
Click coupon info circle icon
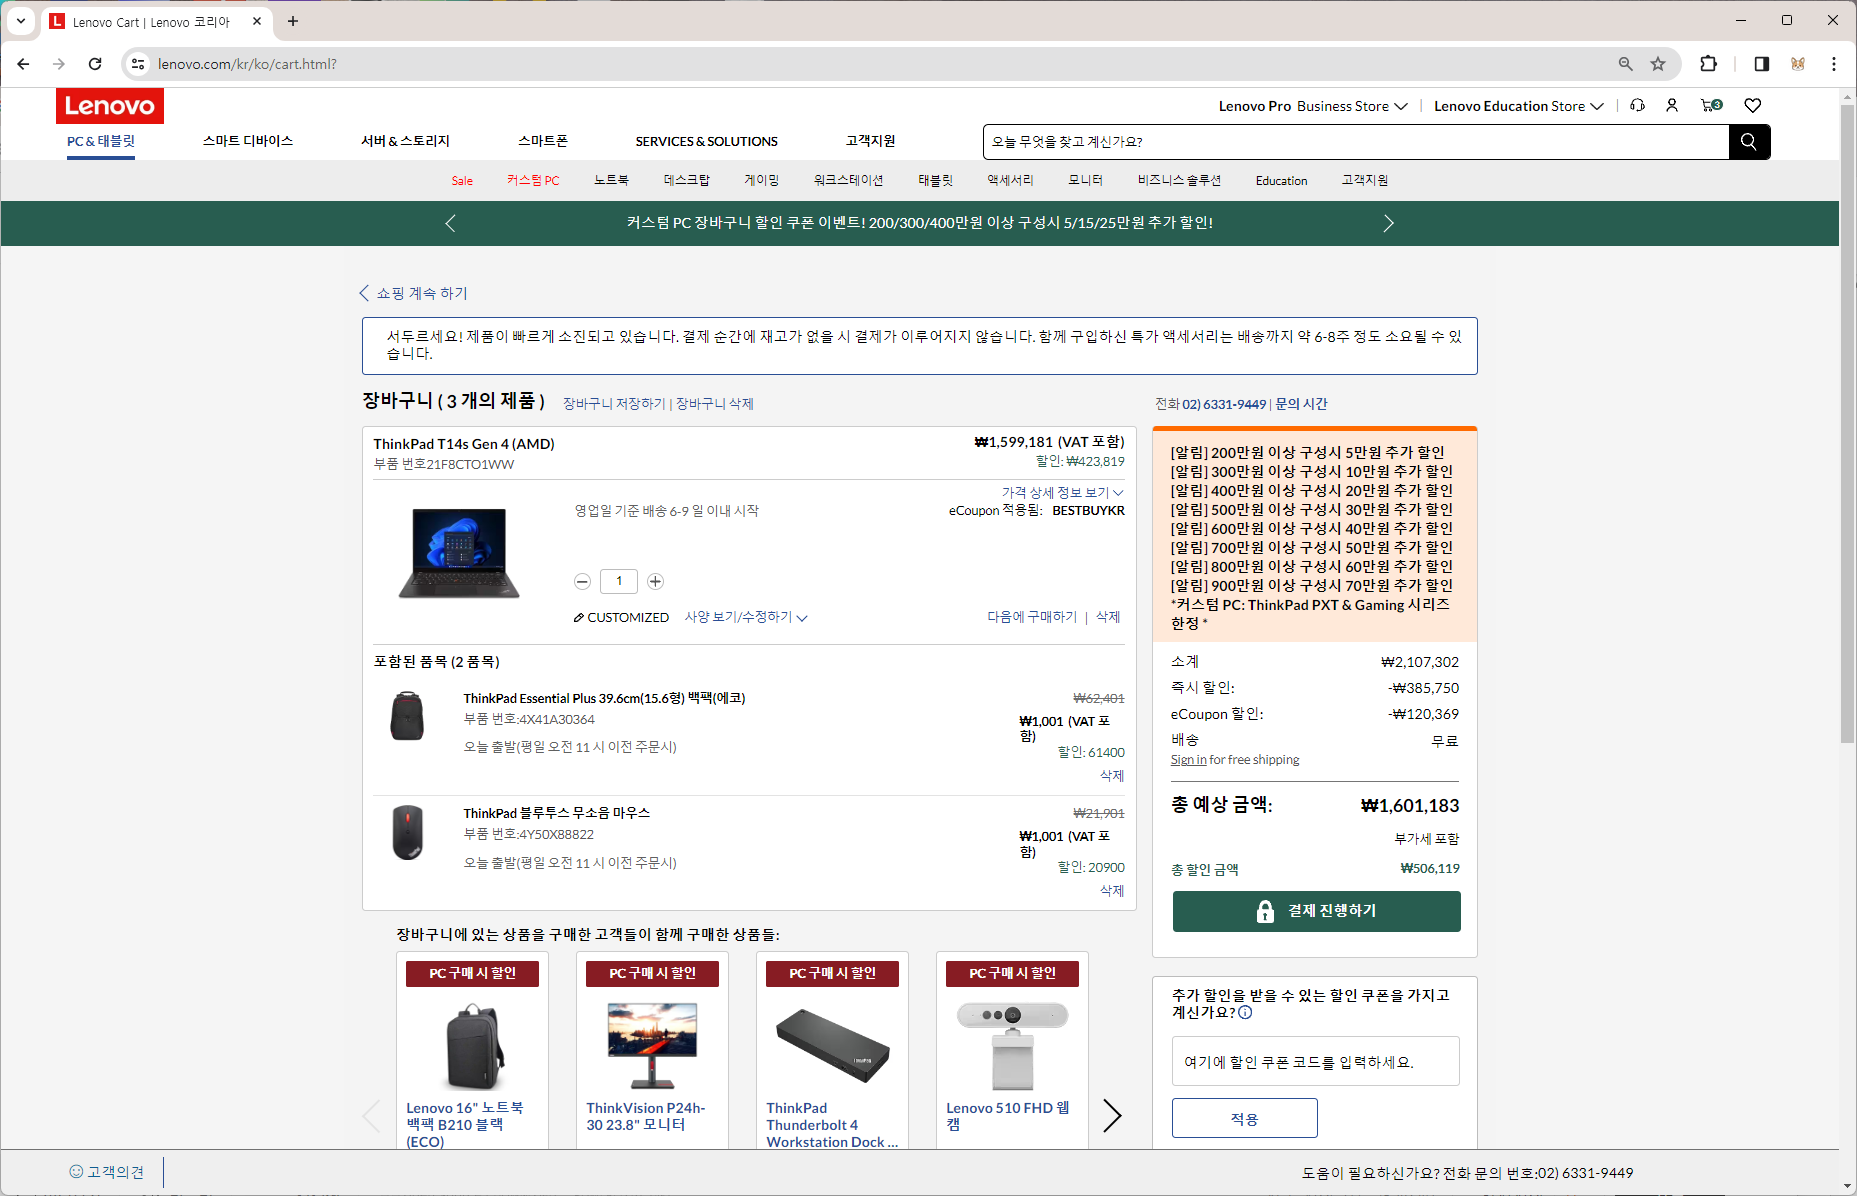[x=1245, y=1012]
